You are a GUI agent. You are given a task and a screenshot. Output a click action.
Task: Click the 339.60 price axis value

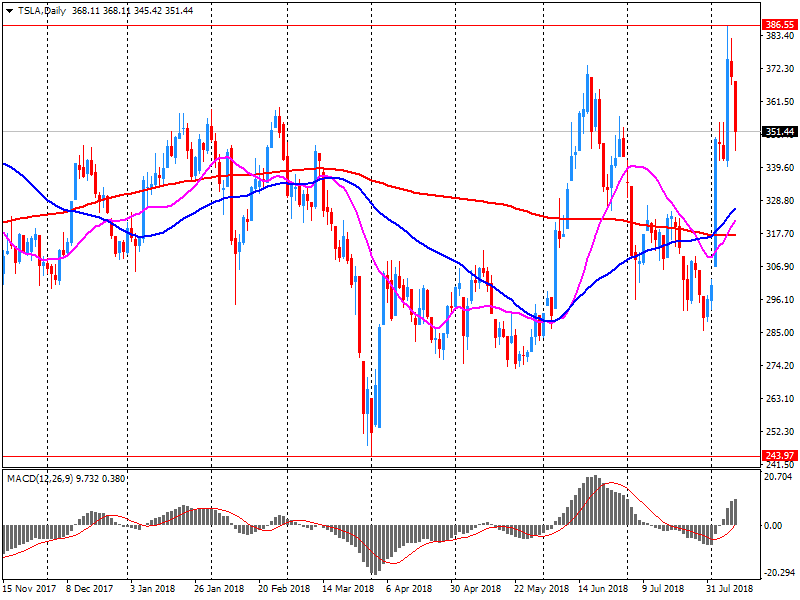[x=780, y=167]
